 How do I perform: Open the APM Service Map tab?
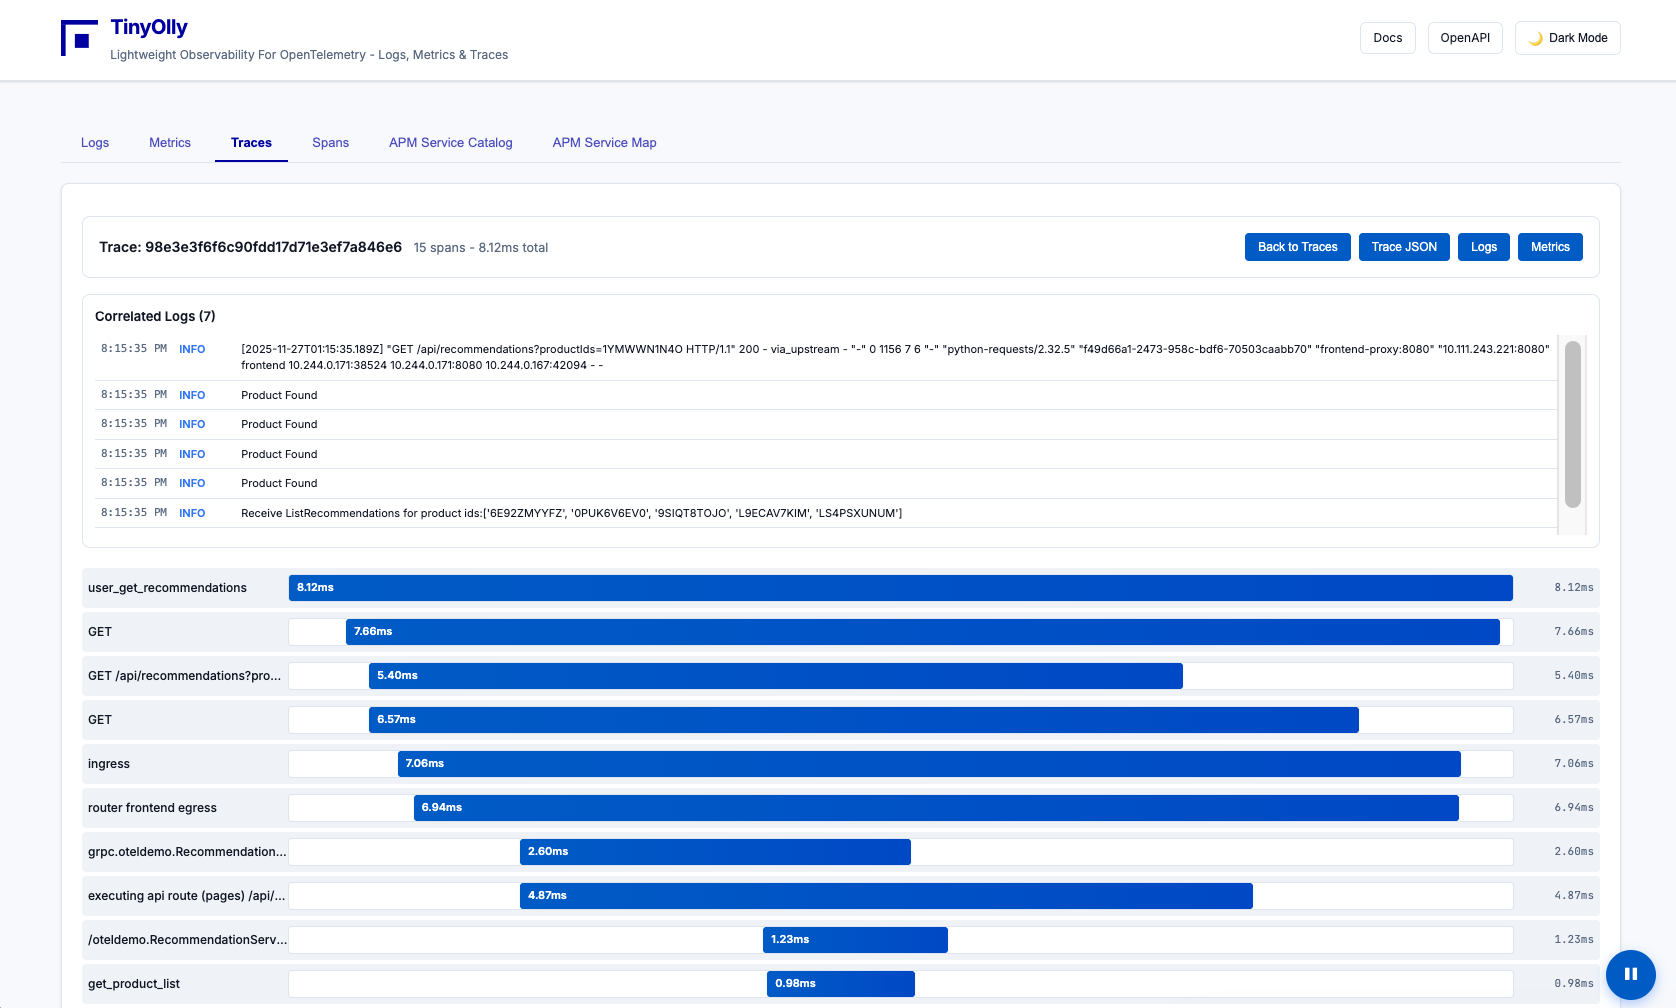click(604, 143)
